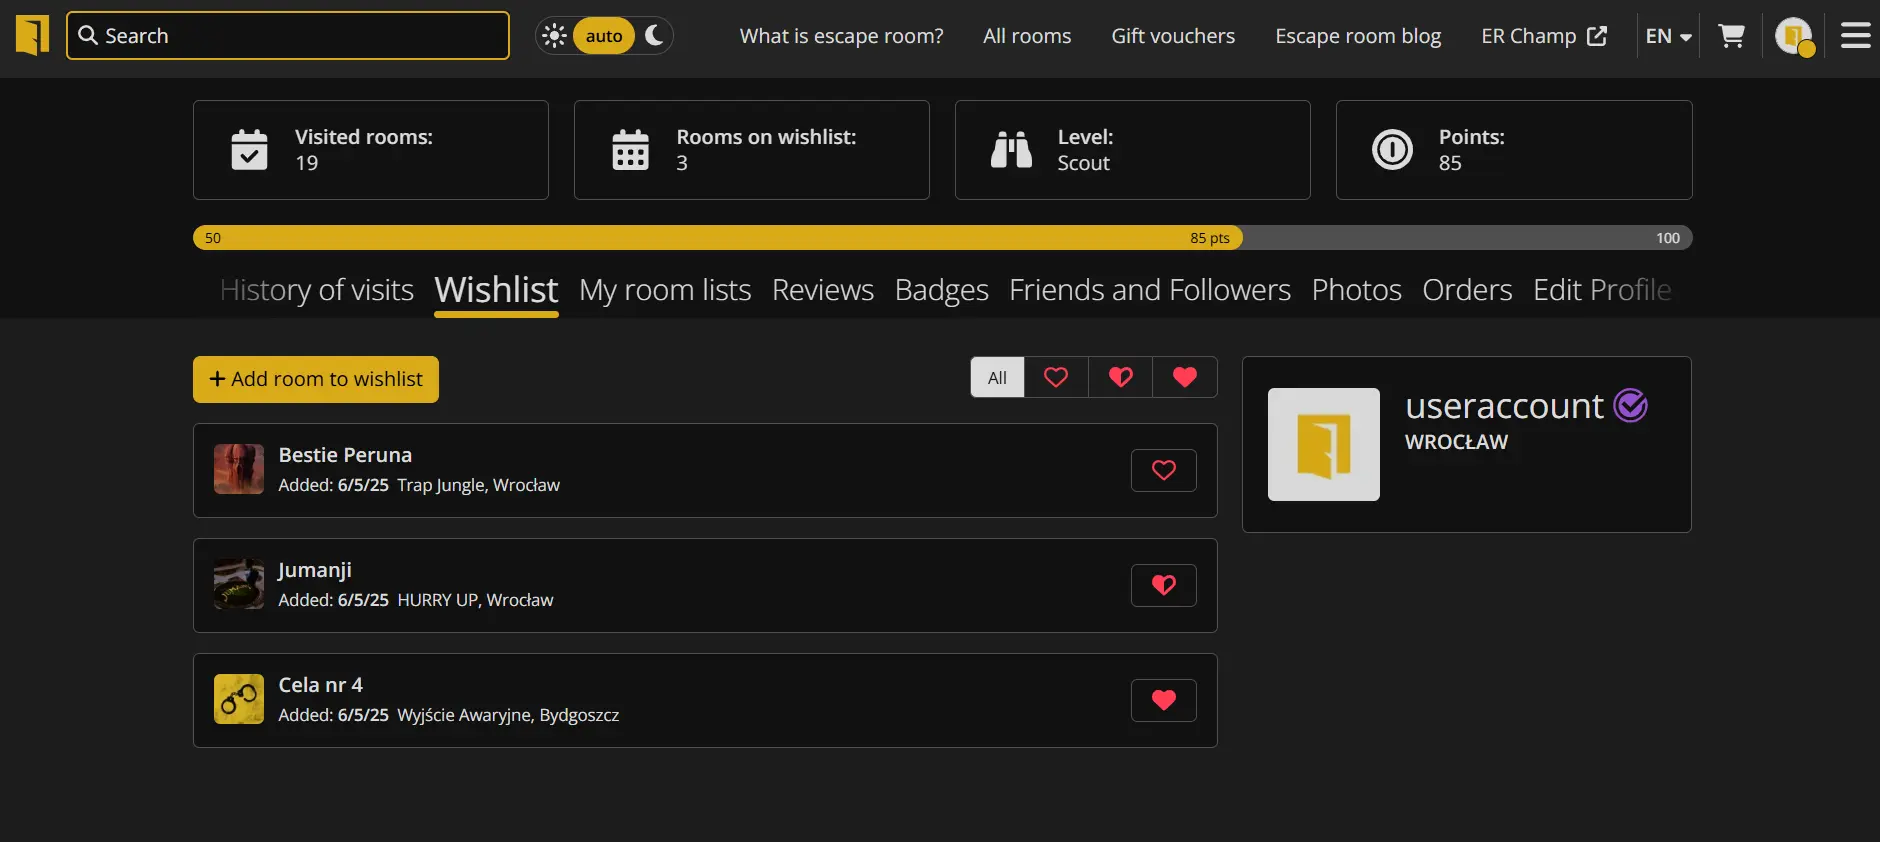Viewport: 1880px width, 842px height.
Task: Open the shopping cart
Action: point(1731,36)
